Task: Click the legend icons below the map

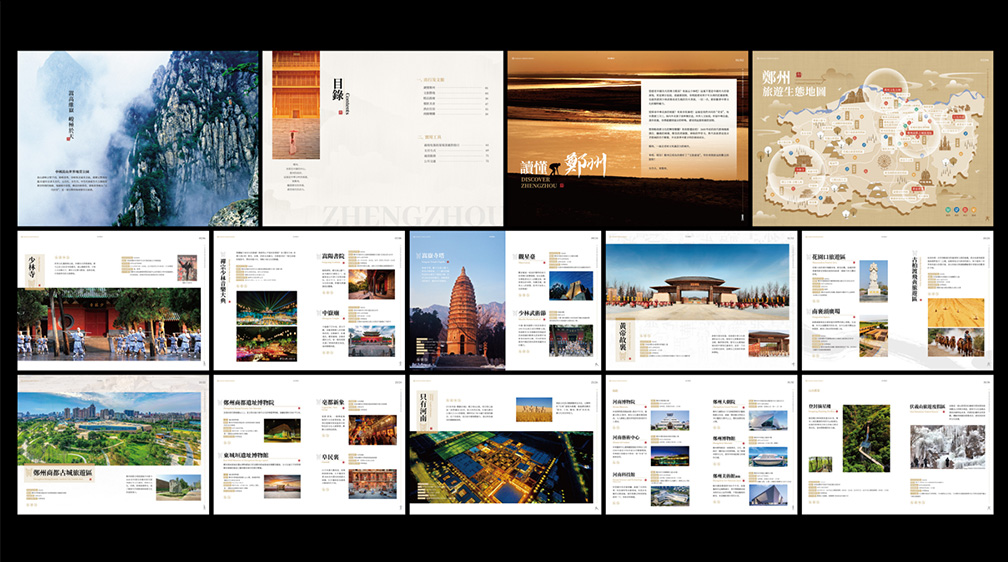Action: pyautogui.click(x=961, y=210)
